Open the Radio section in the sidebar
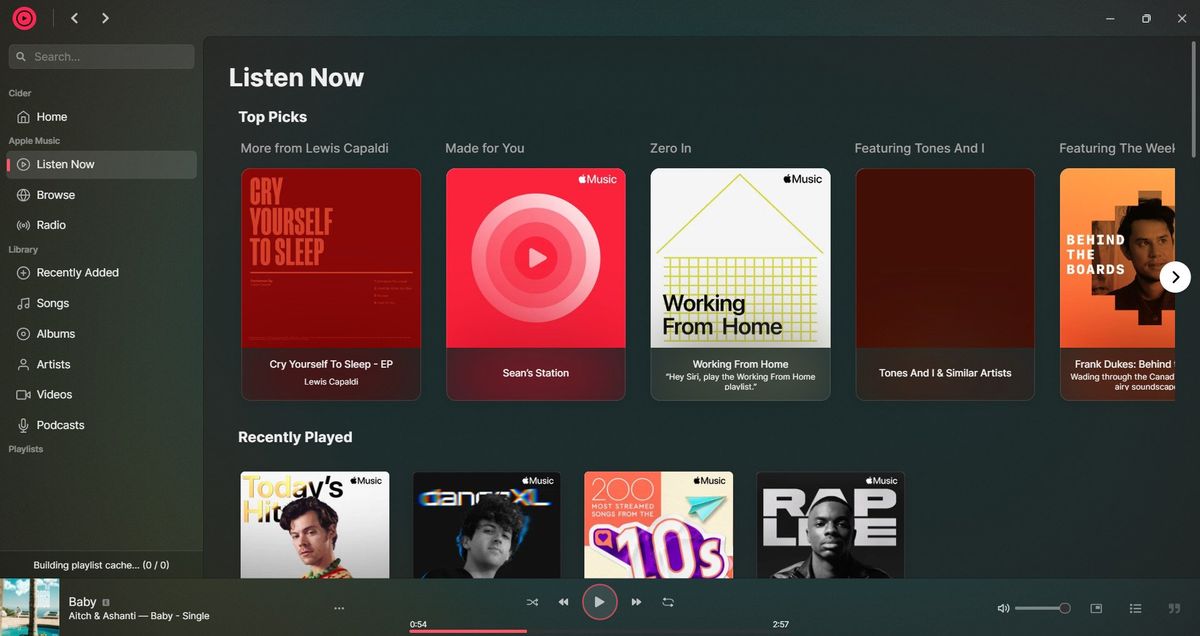The image size is (1200, 636). (48, 224)
